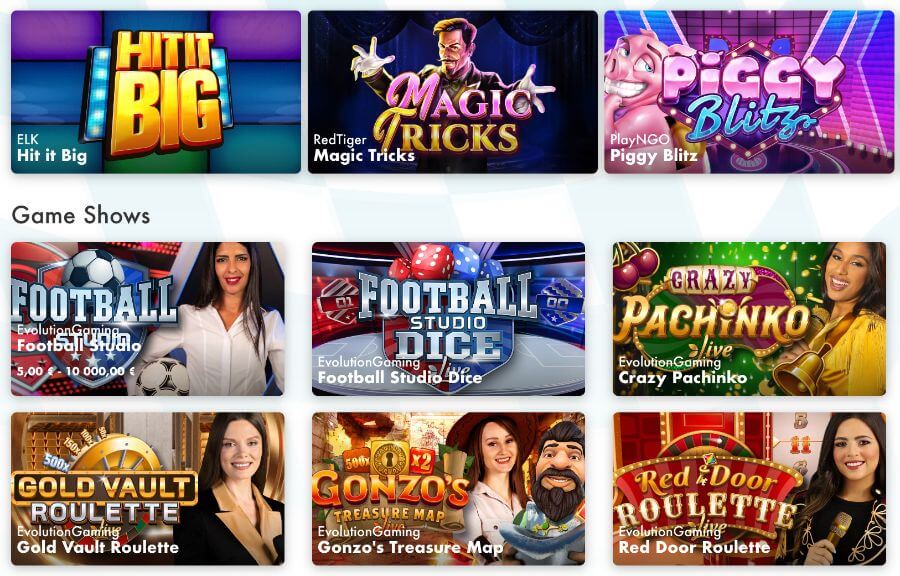Select the Football Studio Dice tile
Image resolution: width=900 pixels, height=576 pixels.
[448, 319]
